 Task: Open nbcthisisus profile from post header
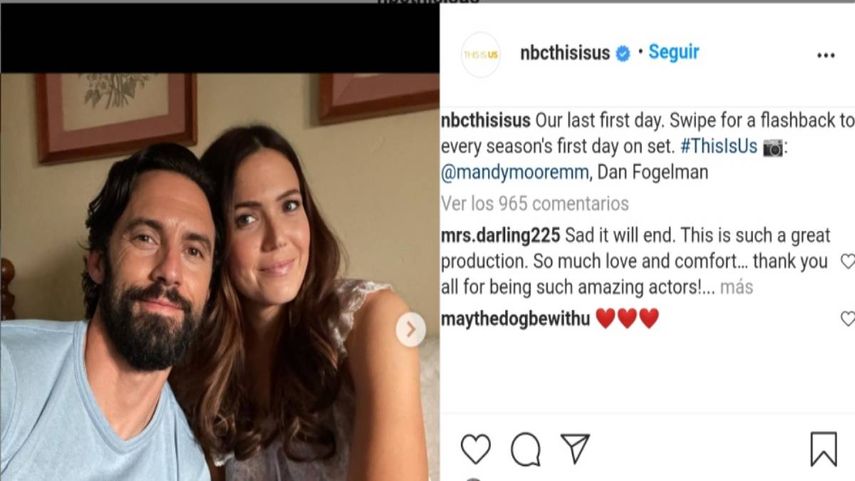(565, 54)
